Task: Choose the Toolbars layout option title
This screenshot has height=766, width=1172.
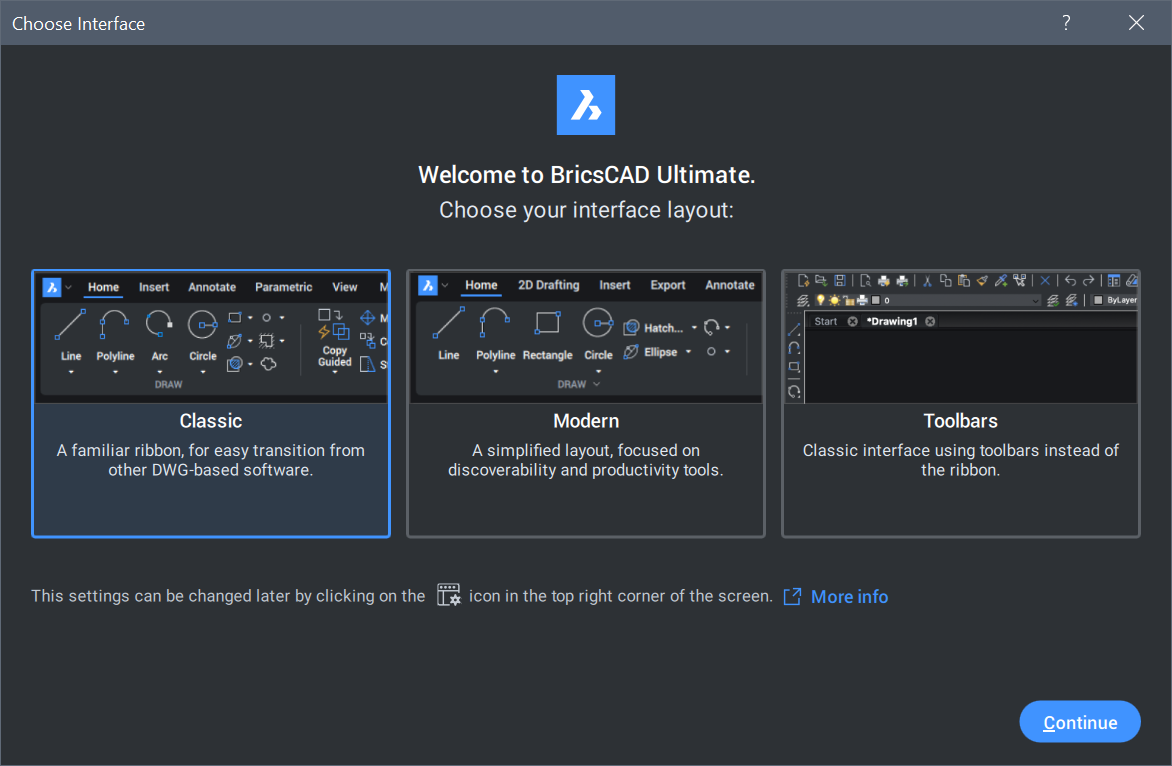Action: pyautogui.click(x=961, y=421)
